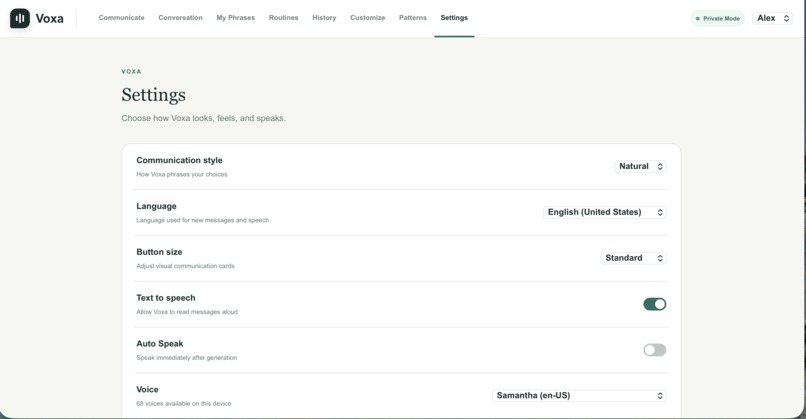Click the Text to speech label
This screenshot has width=806, height=419.
point(166,298)
